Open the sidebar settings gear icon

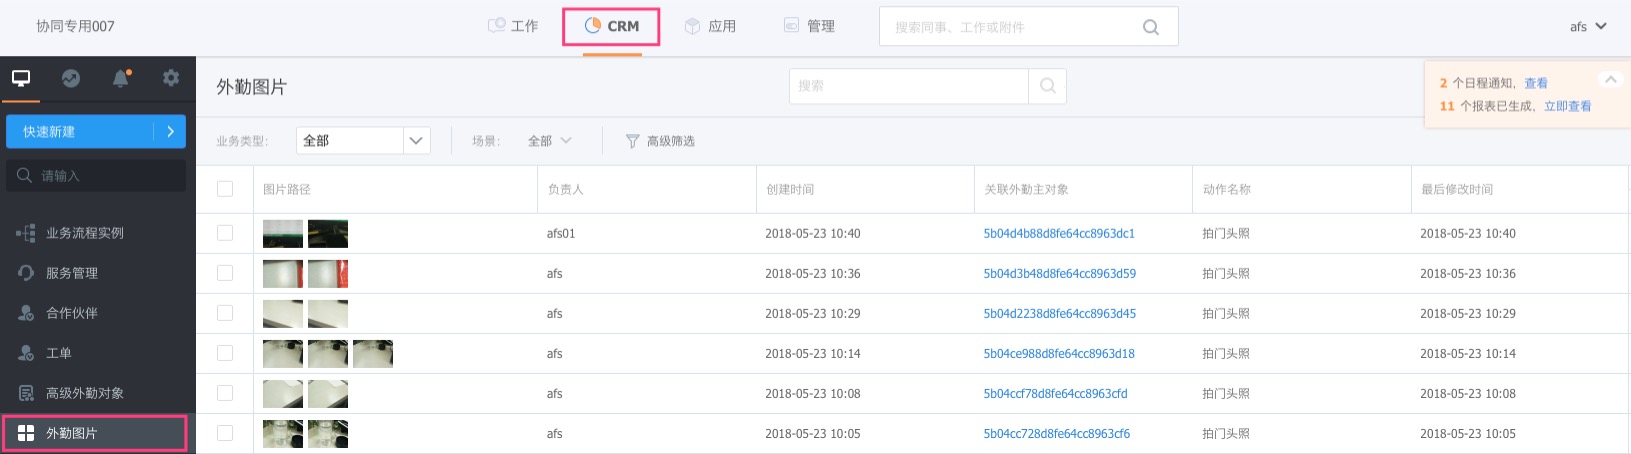coord(171,78)
